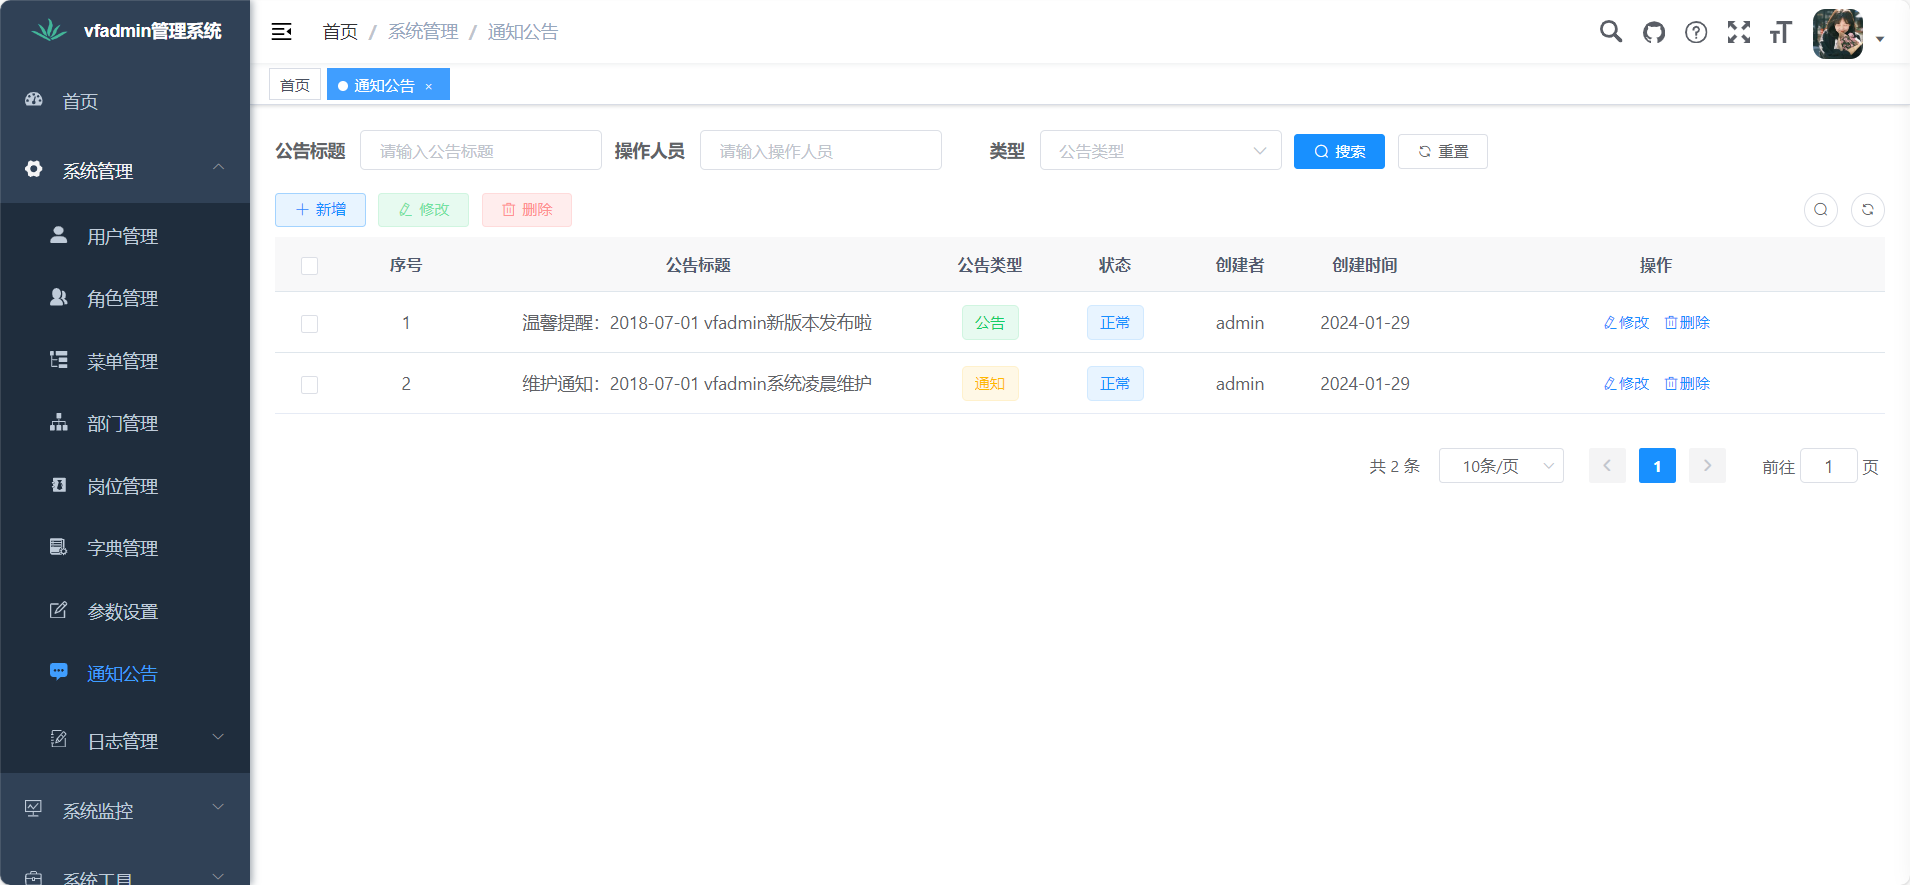Expand the 日志管理 submenu

click(124, 741)
